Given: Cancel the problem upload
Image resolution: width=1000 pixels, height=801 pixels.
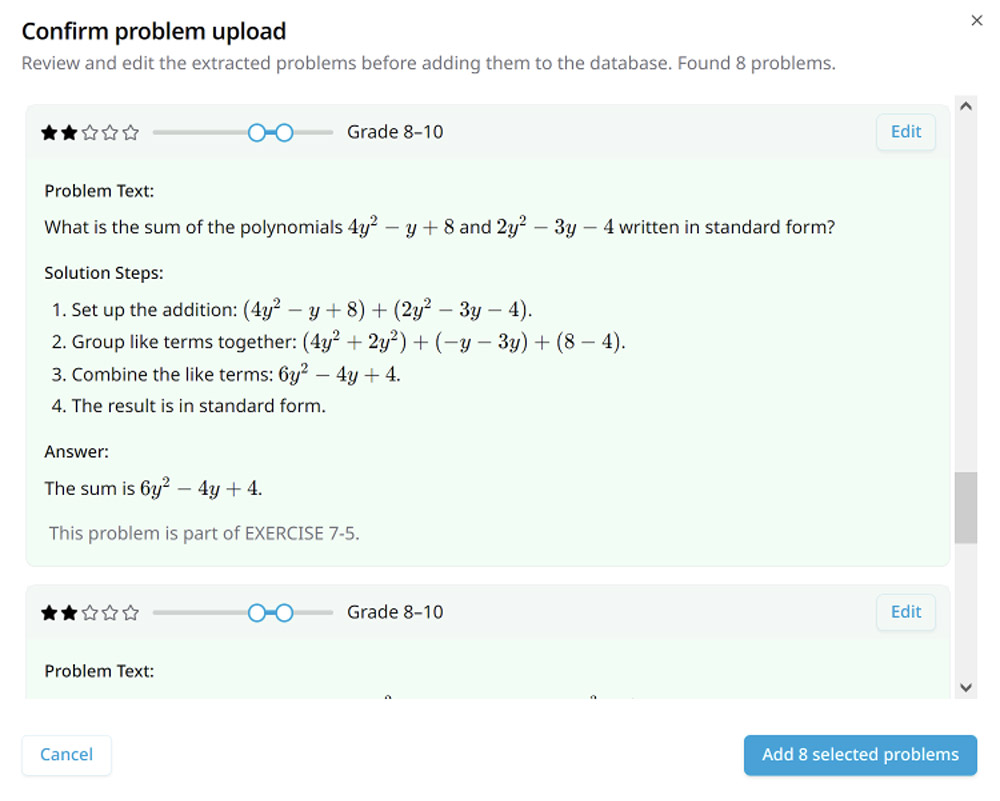Looking at the screenshot, I should click(x=66, y=755).
